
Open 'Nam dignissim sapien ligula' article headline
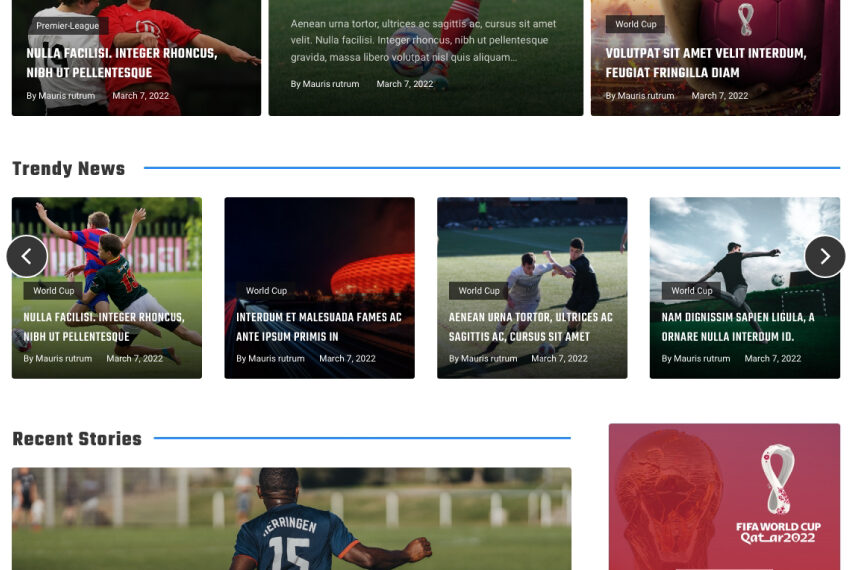pos(737,327)
